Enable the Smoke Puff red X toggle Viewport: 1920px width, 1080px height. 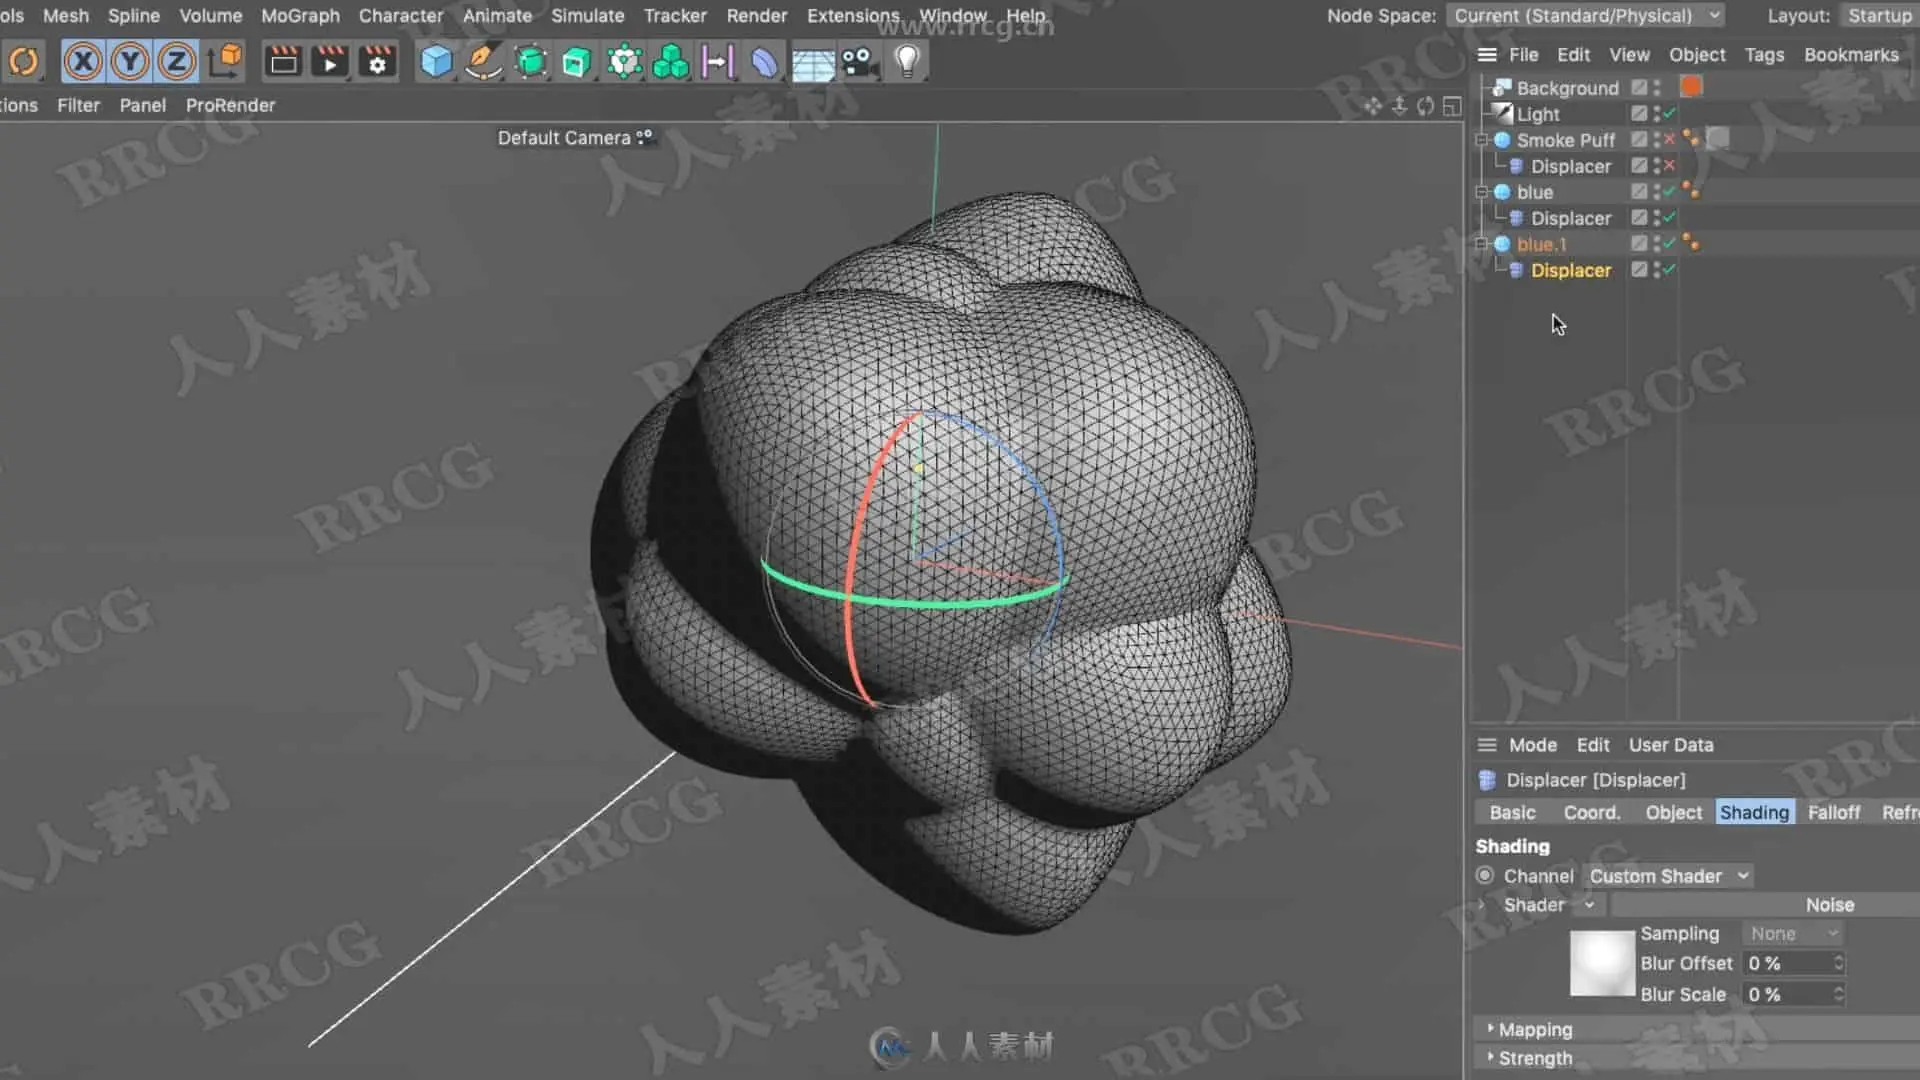(1669, 139)
